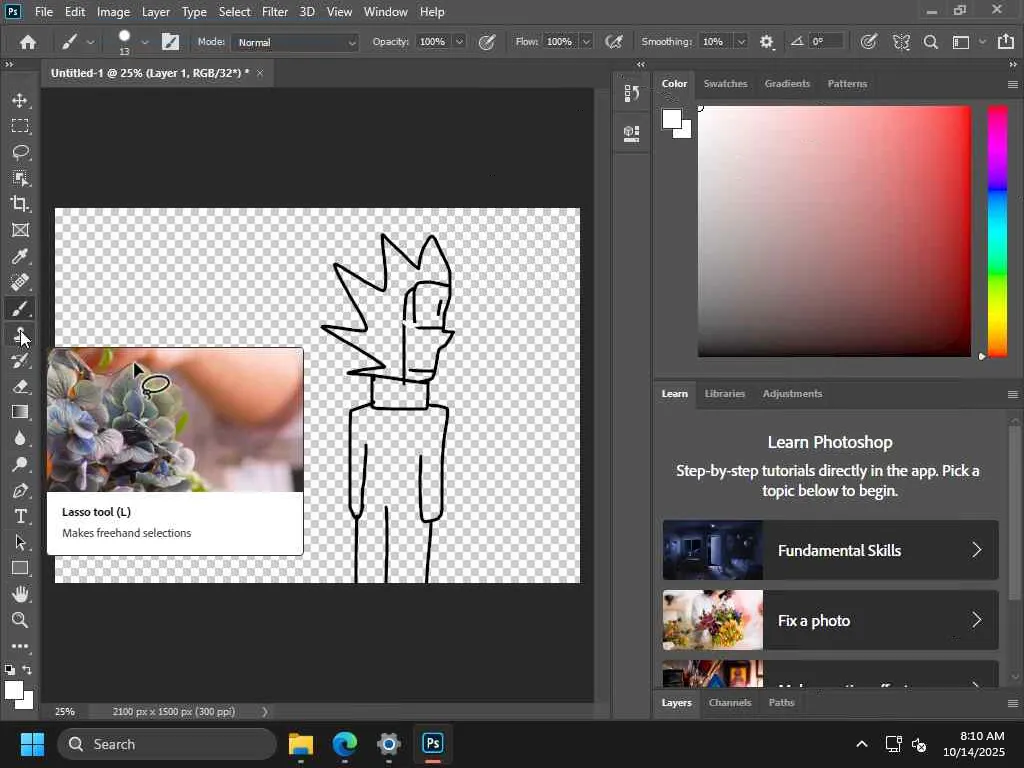
Task: Toggle pressure control for opacity
Action: pos(487,42)
